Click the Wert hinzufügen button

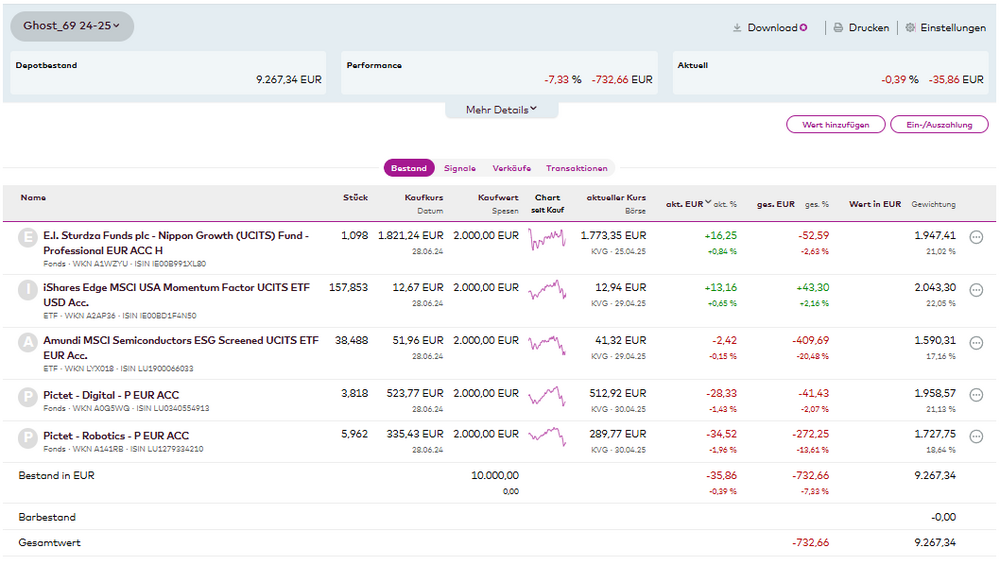835,125
